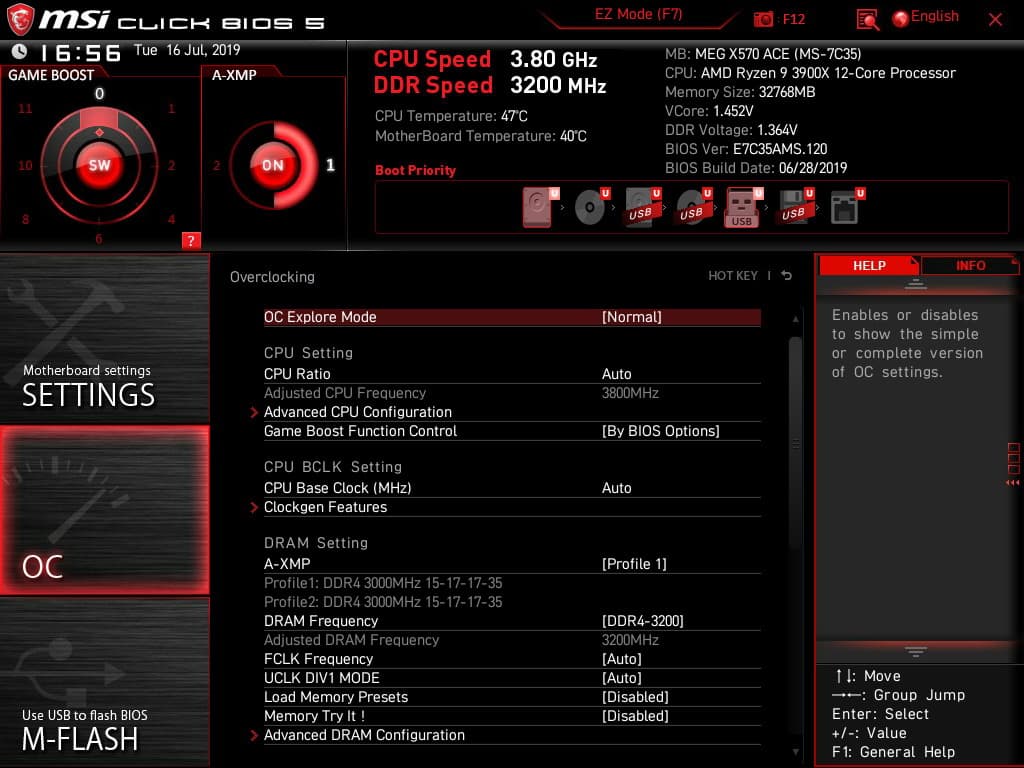Click the help panel bottom grip handle
The width and height of the screenshot is (1024, 768).
916,652
